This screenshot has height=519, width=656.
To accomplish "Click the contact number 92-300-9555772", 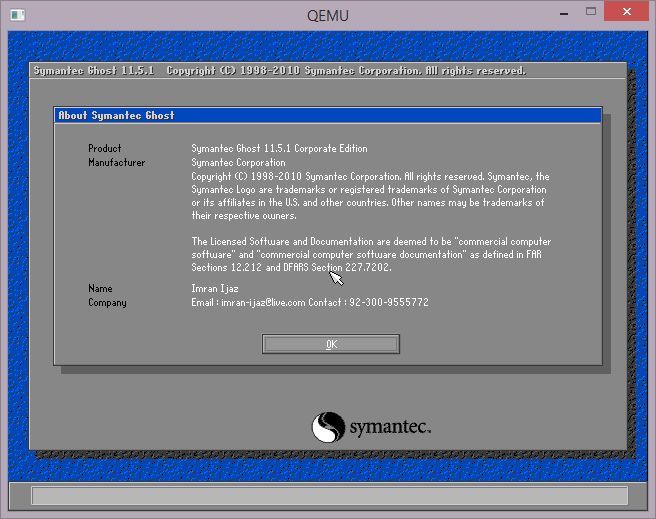I will click(x=388, y=303).
